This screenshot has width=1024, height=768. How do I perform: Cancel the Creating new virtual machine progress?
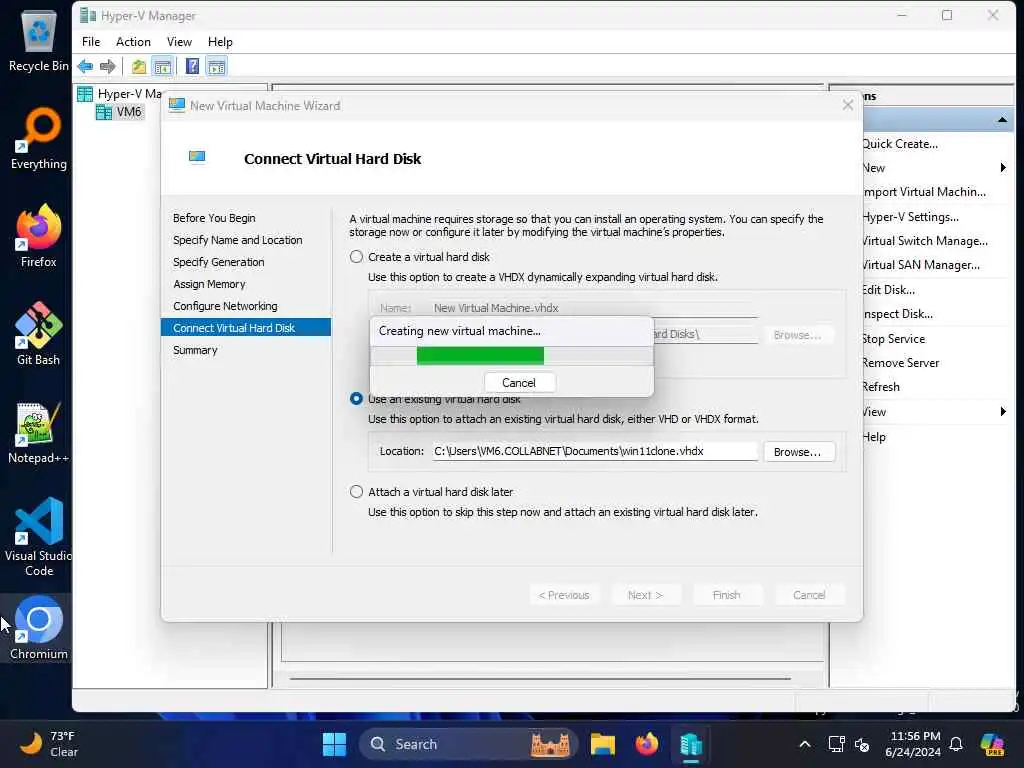click(519, 383)
